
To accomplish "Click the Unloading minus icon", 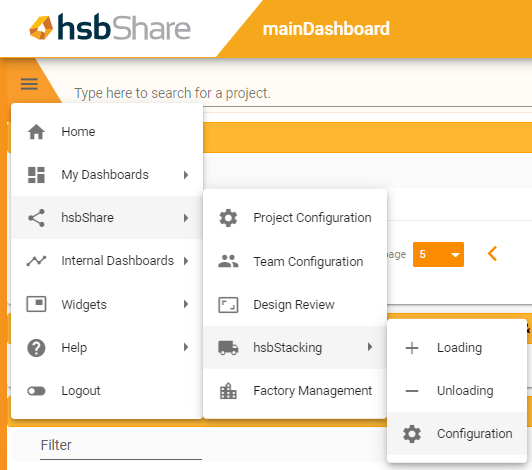I will pos(412,391).
